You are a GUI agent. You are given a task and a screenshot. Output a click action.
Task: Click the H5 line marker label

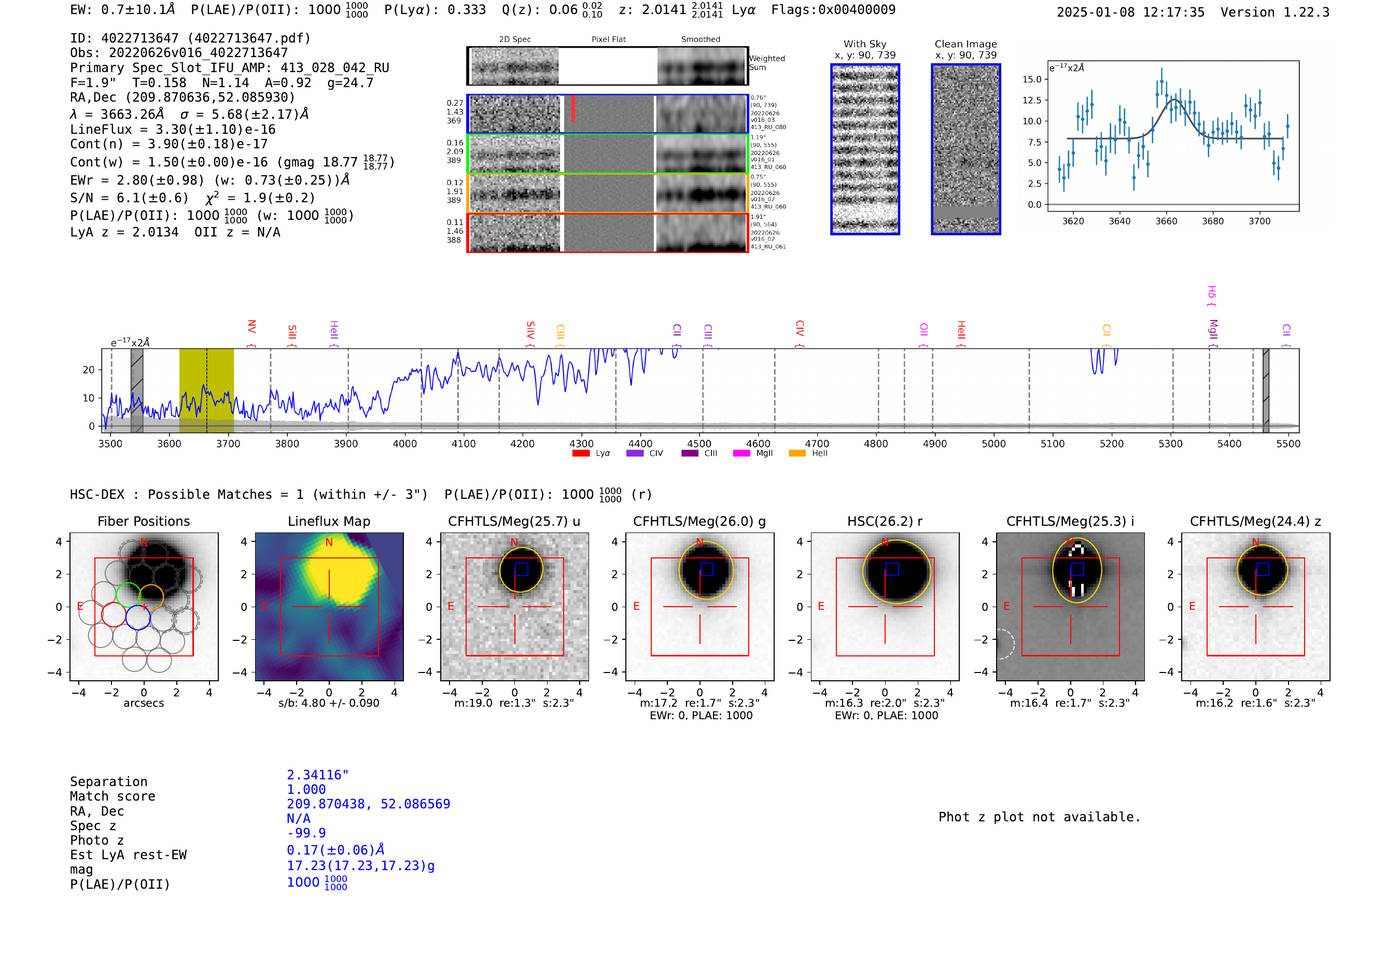point(1211,292)
